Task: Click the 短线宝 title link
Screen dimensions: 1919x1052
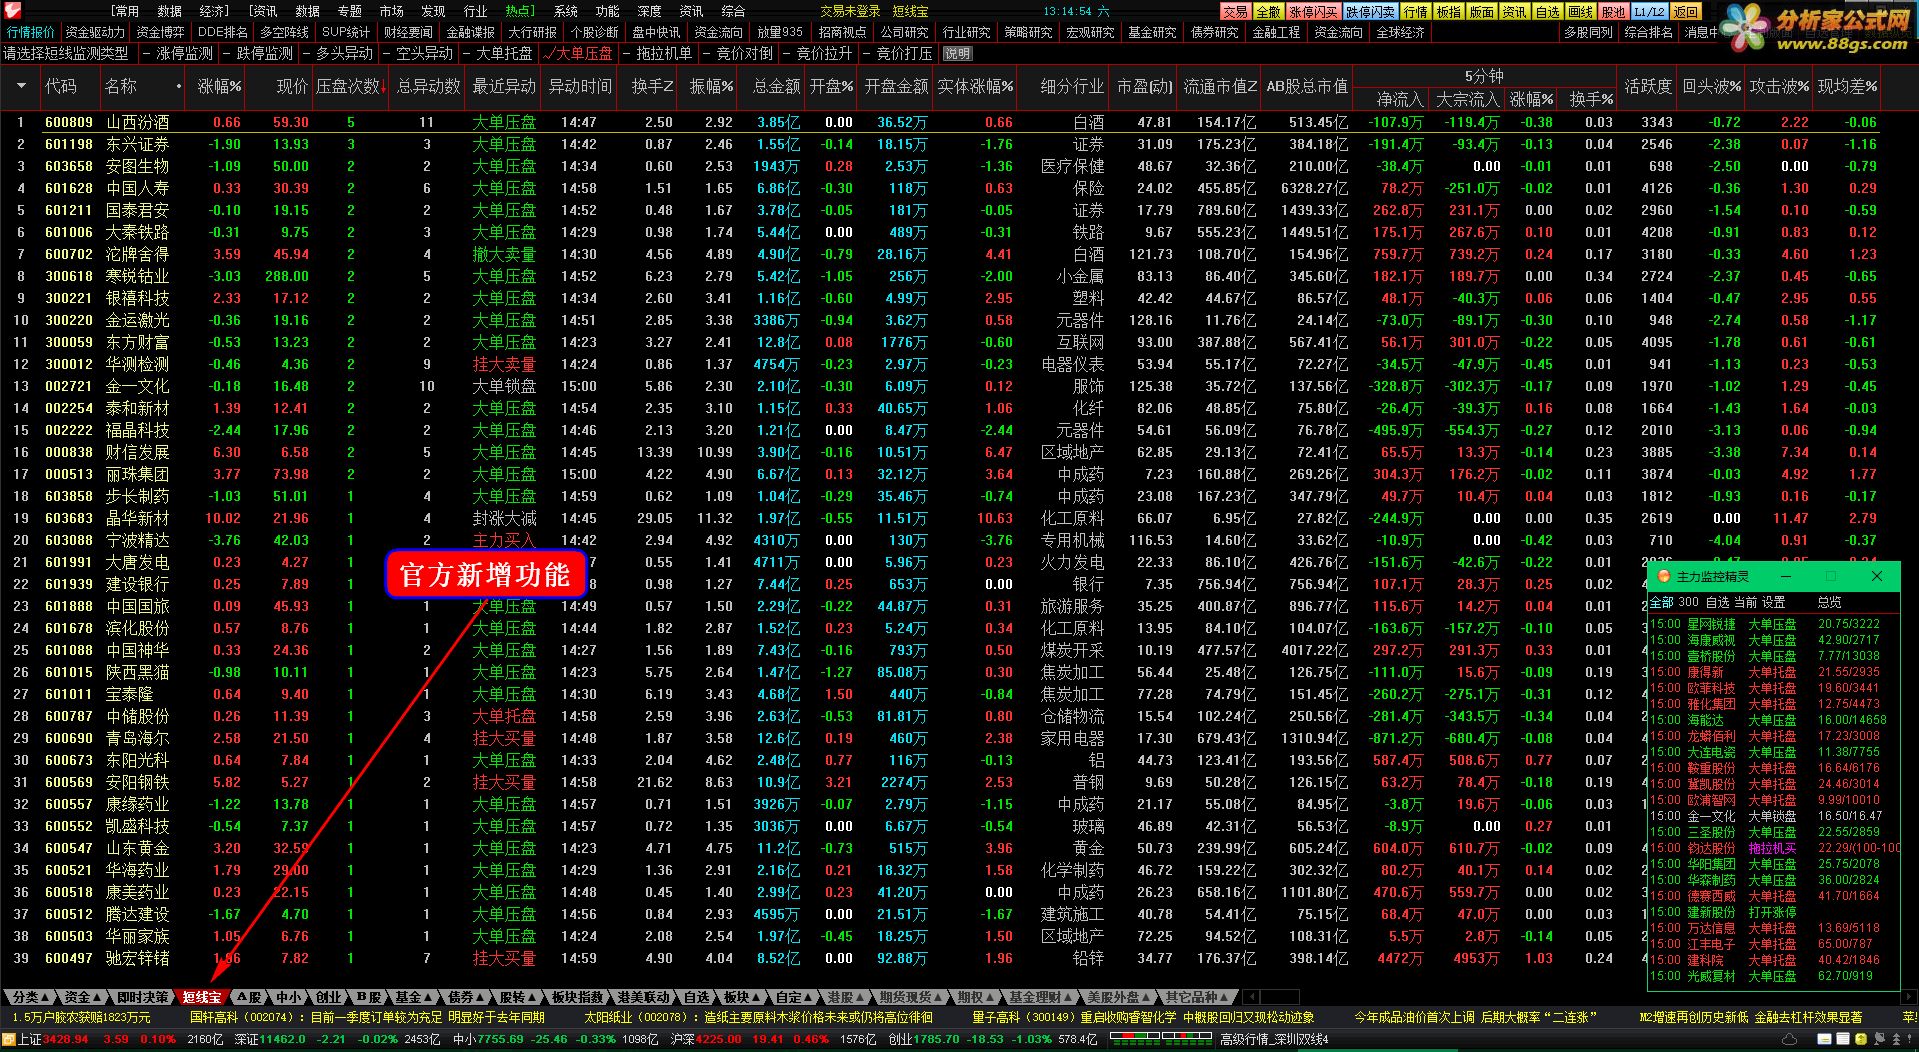Action: [909, 11]
